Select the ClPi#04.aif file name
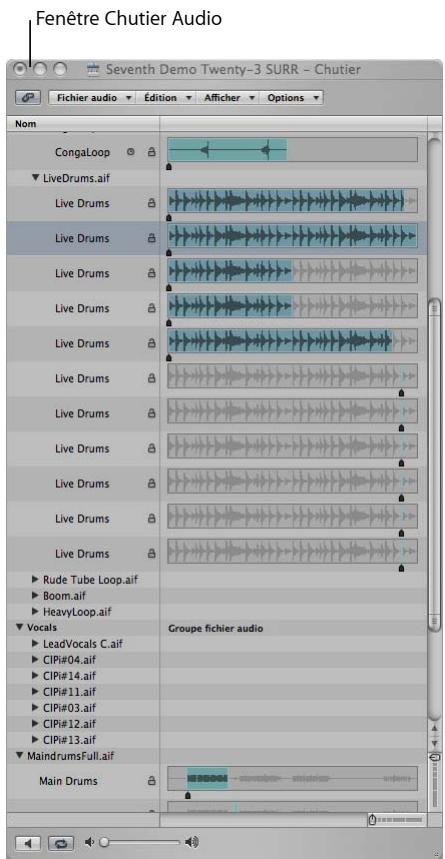Viewport: 445px width, 859px height. (x=70, y=660)
